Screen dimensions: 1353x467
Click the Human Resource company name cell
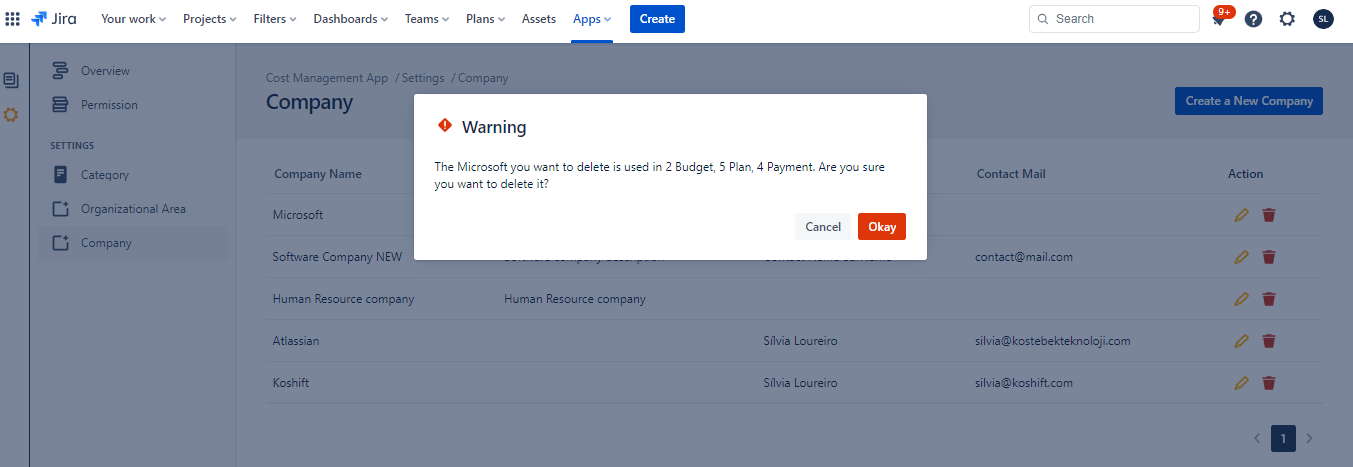[x=343, y=299]
